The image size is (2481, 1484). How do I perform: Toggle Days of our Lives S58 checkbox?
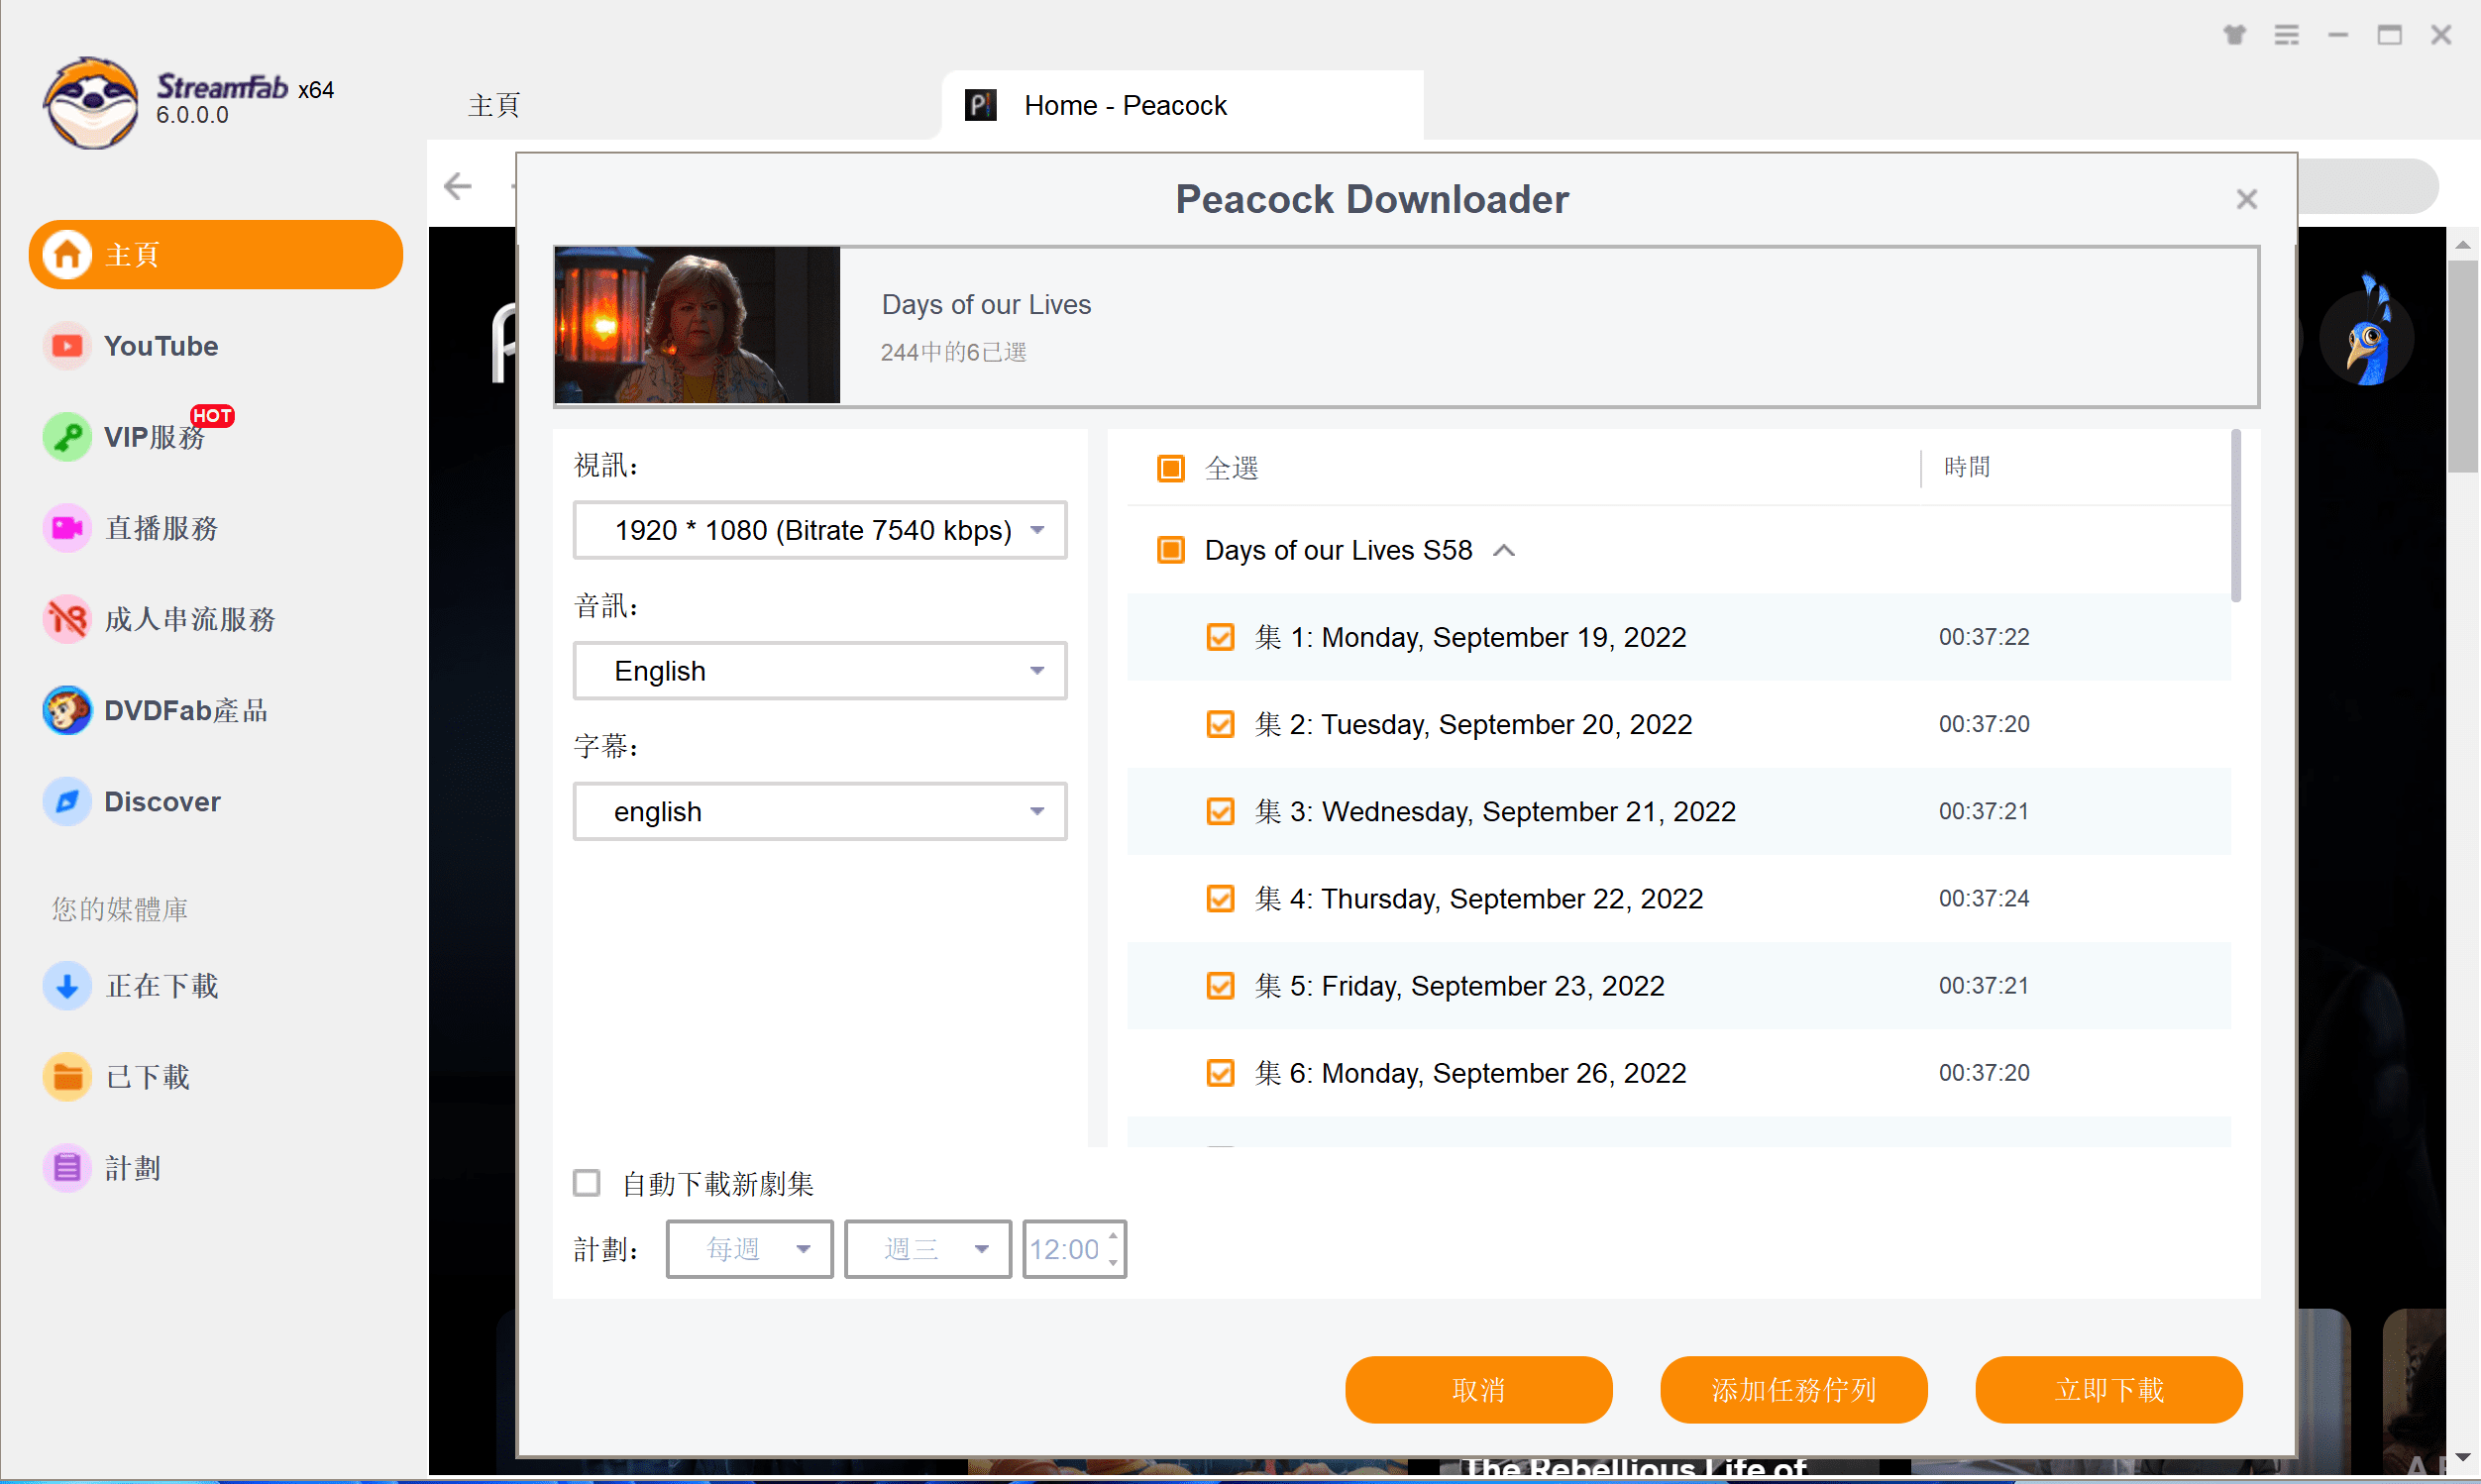coord(1171,550)
